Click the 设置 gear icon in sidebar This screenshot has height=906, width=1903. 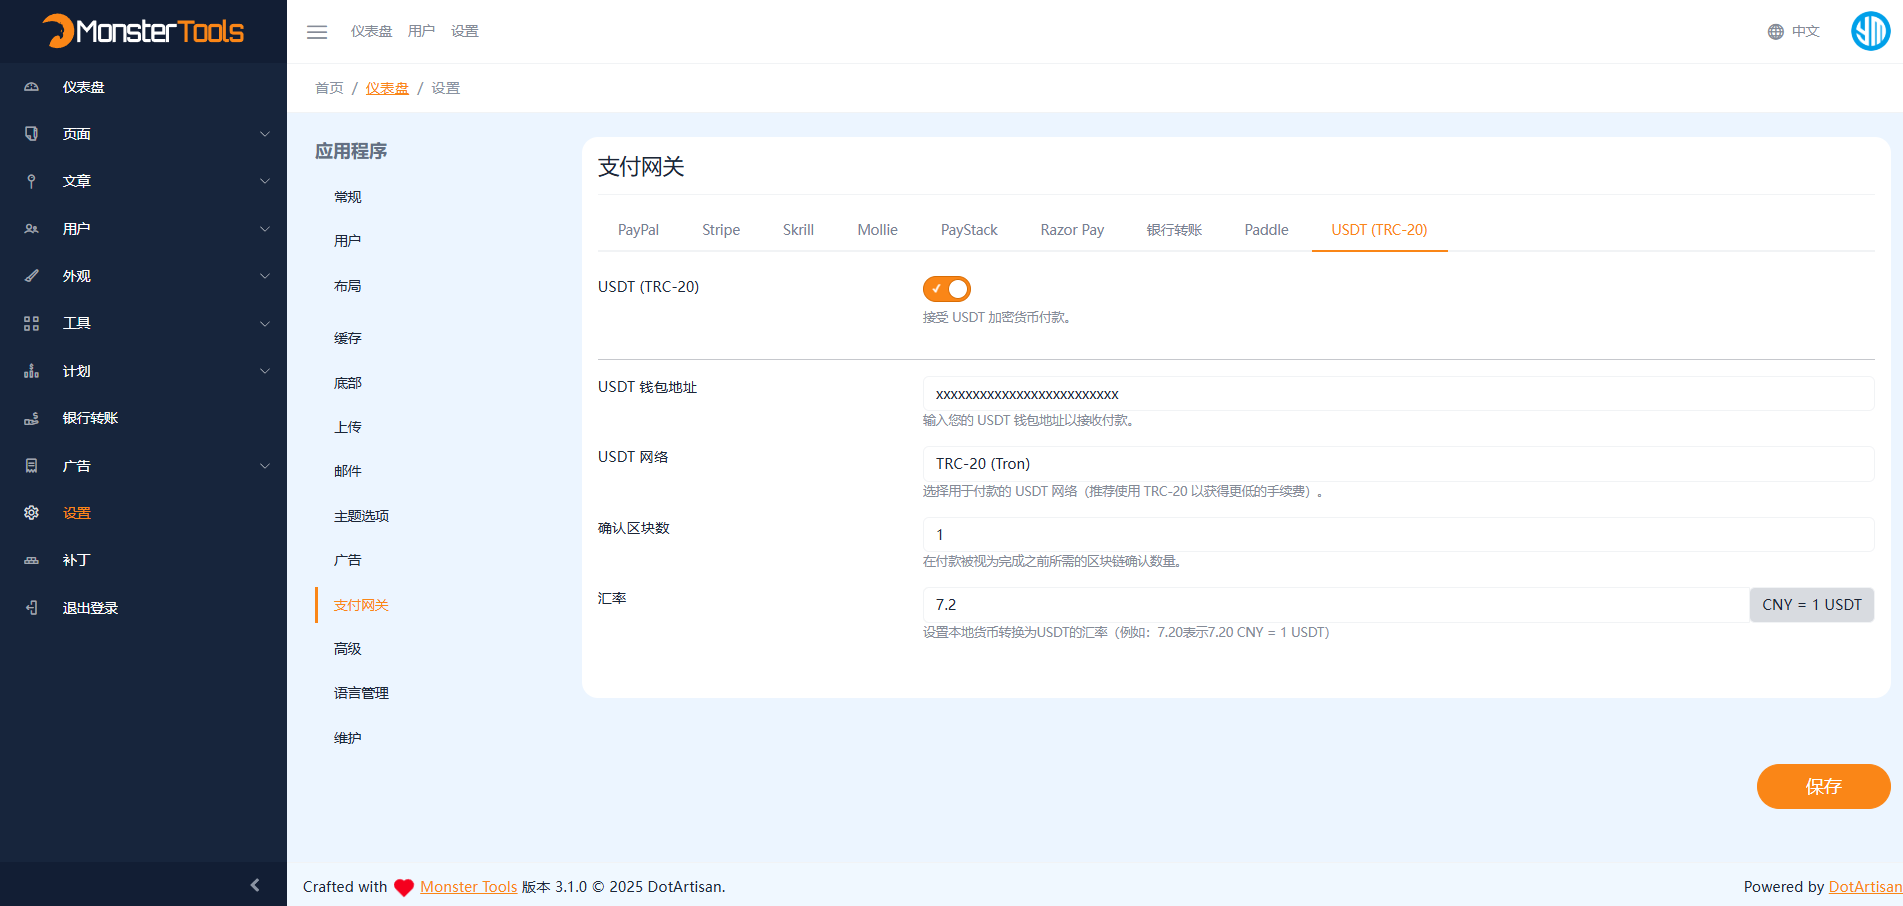(30, 512)
